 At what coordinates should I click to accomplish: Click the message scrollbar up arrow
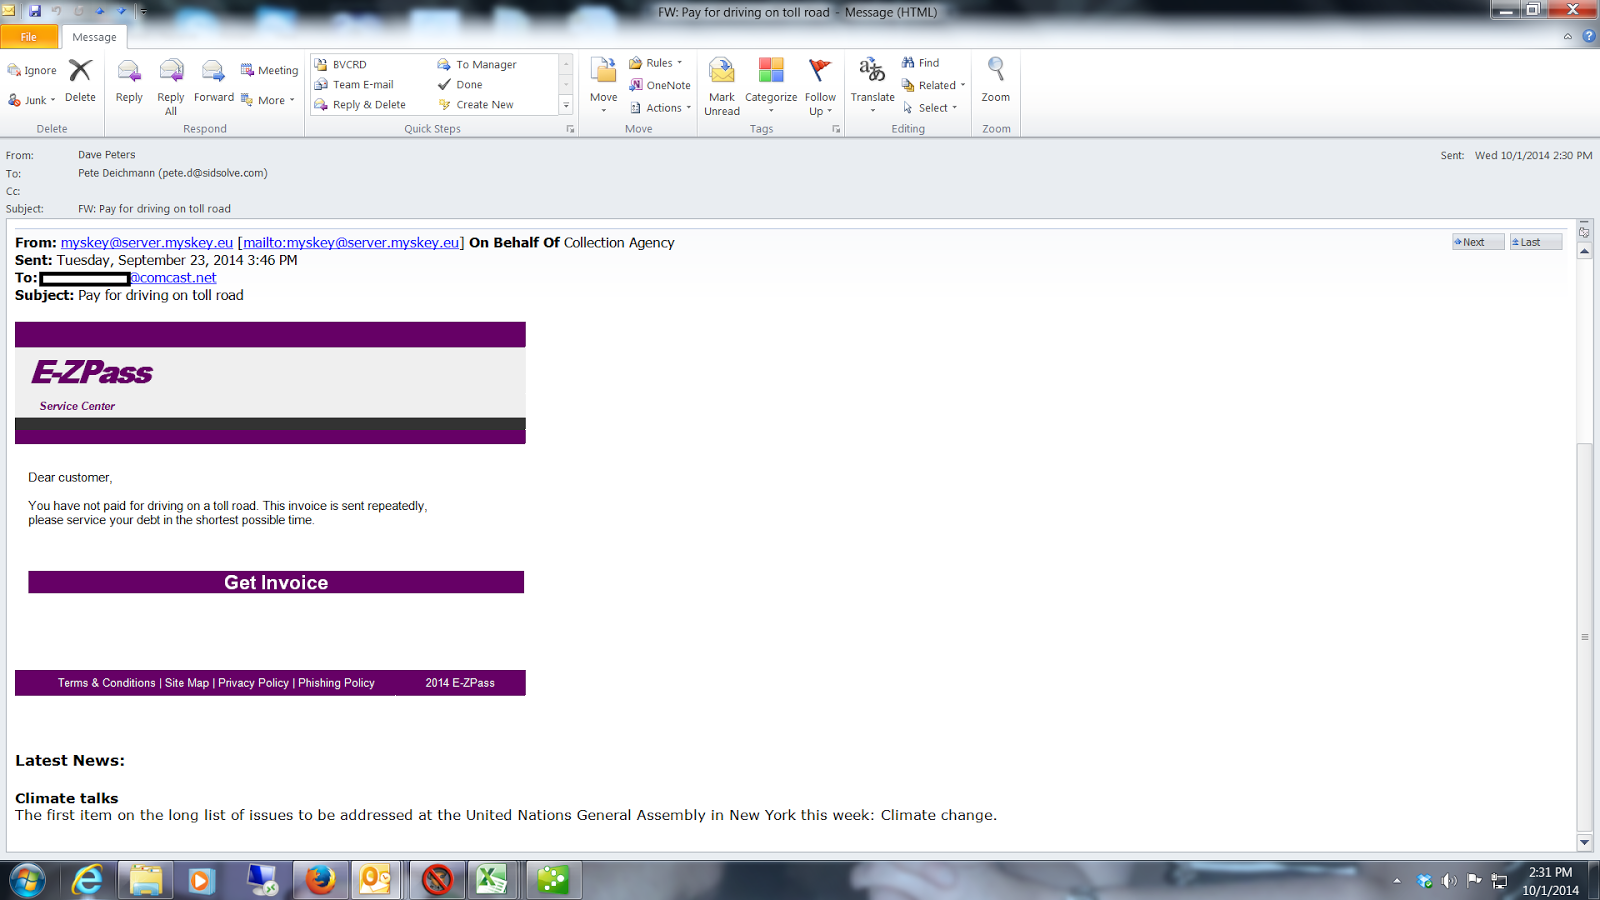1585,251
